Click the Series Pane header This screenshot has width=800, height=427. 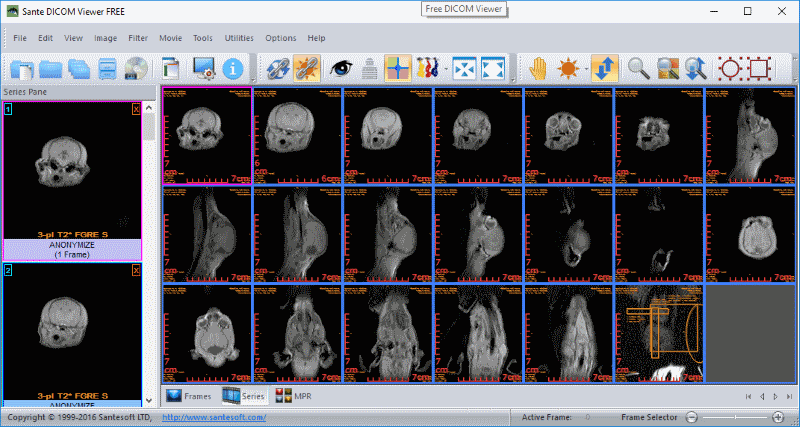click(78, 92)
